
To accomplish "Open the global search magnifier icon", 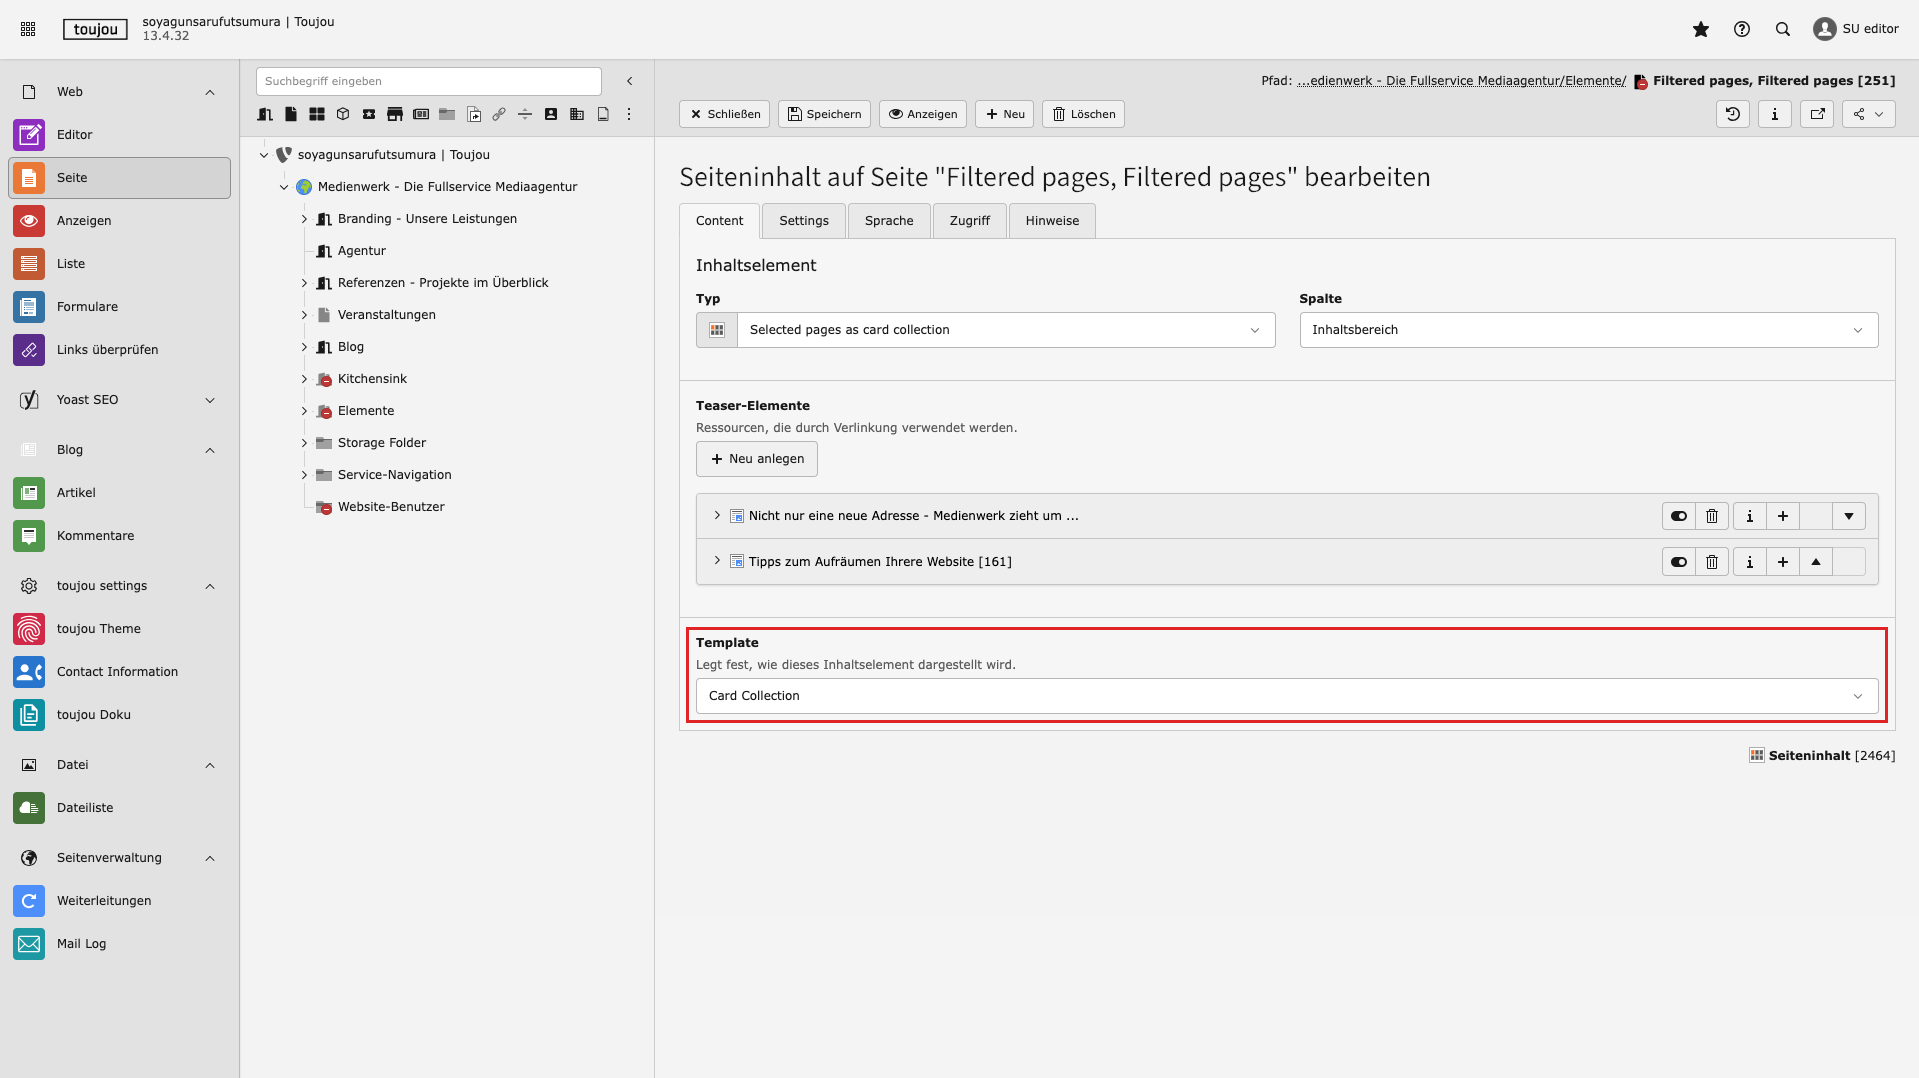I will pyautogui.click(x=1782, y=29).
